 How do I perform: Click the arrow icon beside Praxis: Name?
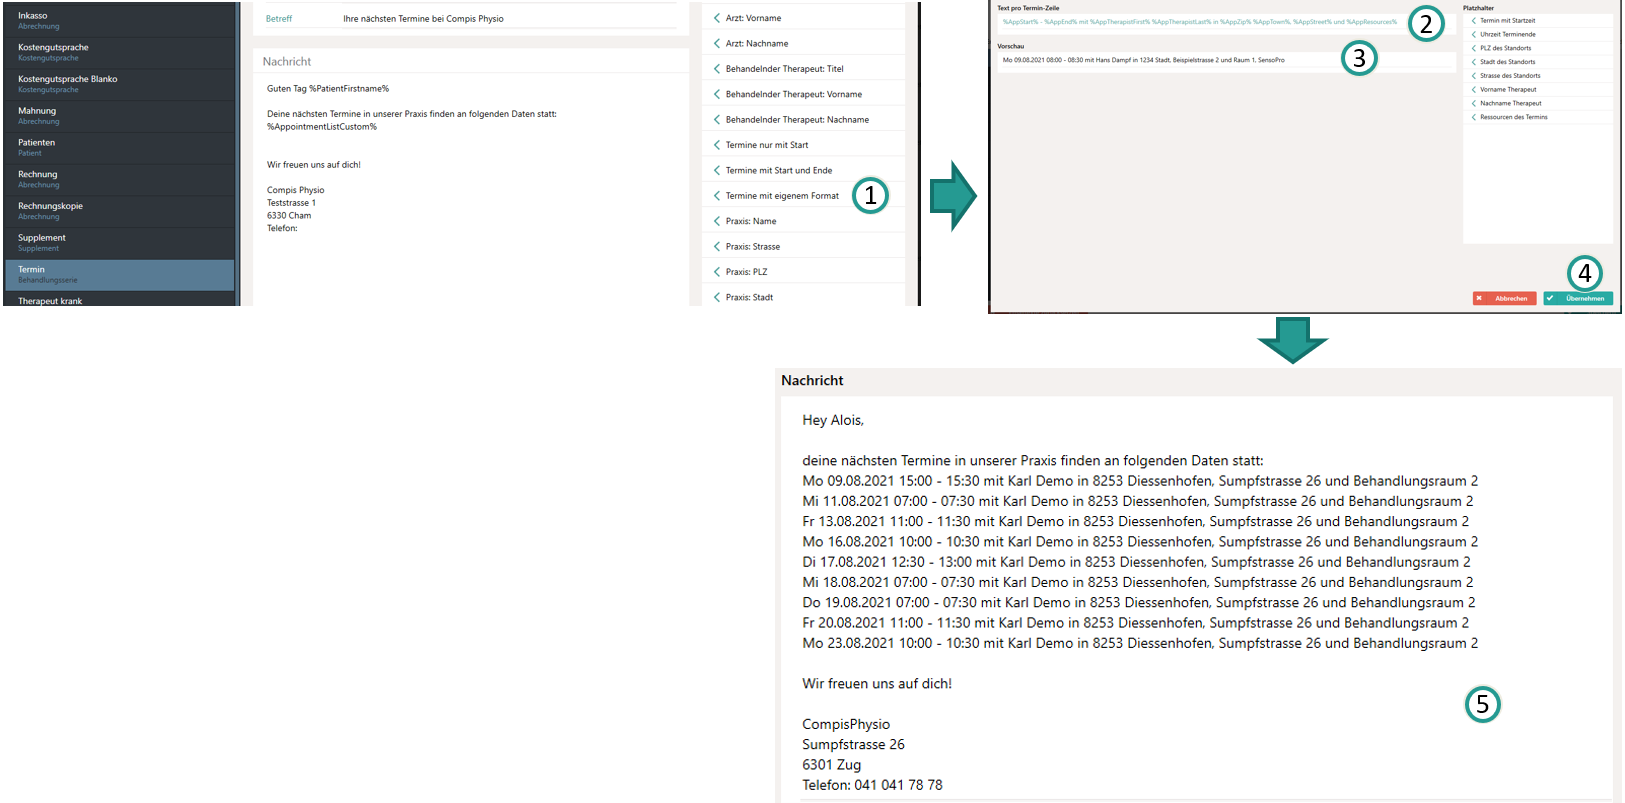[x=716, y=221]
